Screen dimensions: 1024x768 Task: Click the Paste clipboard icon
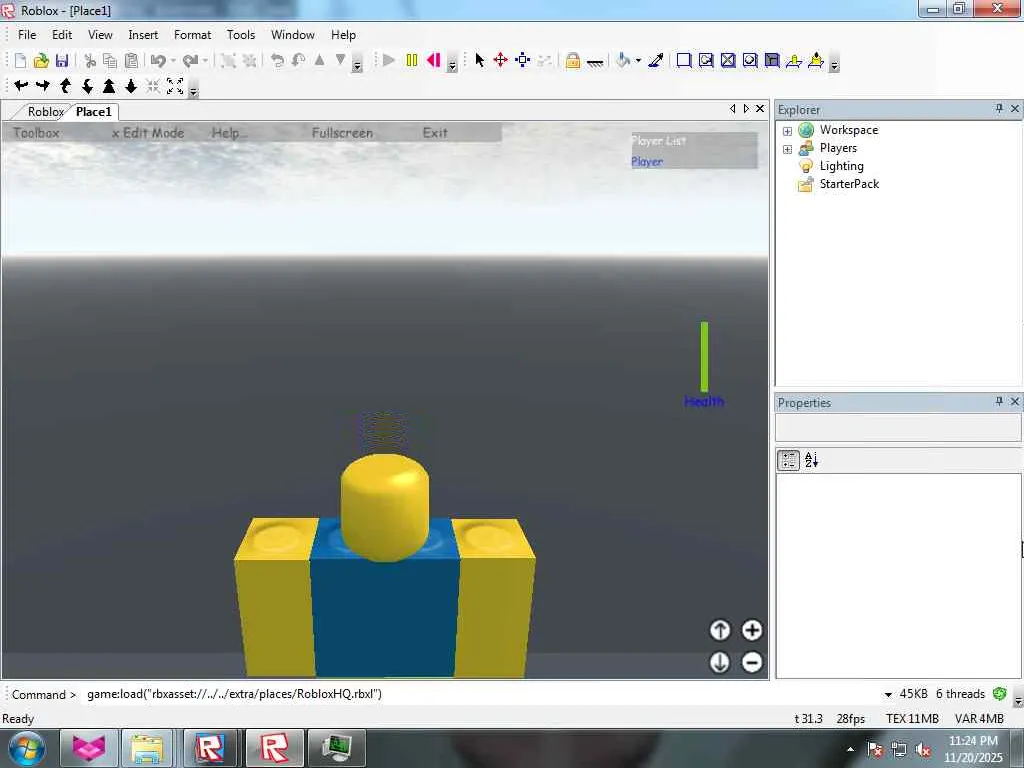tap(131, 61)
